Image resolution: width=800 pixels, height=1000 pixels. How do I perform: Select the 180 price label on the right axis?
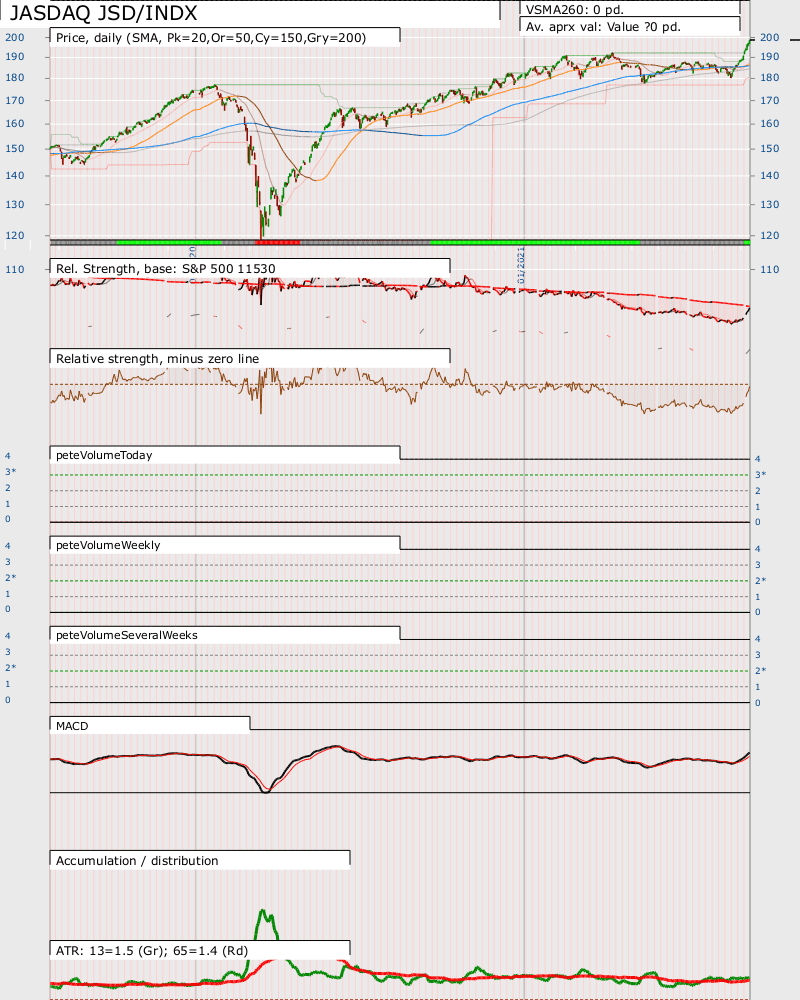tap(769, 77)
